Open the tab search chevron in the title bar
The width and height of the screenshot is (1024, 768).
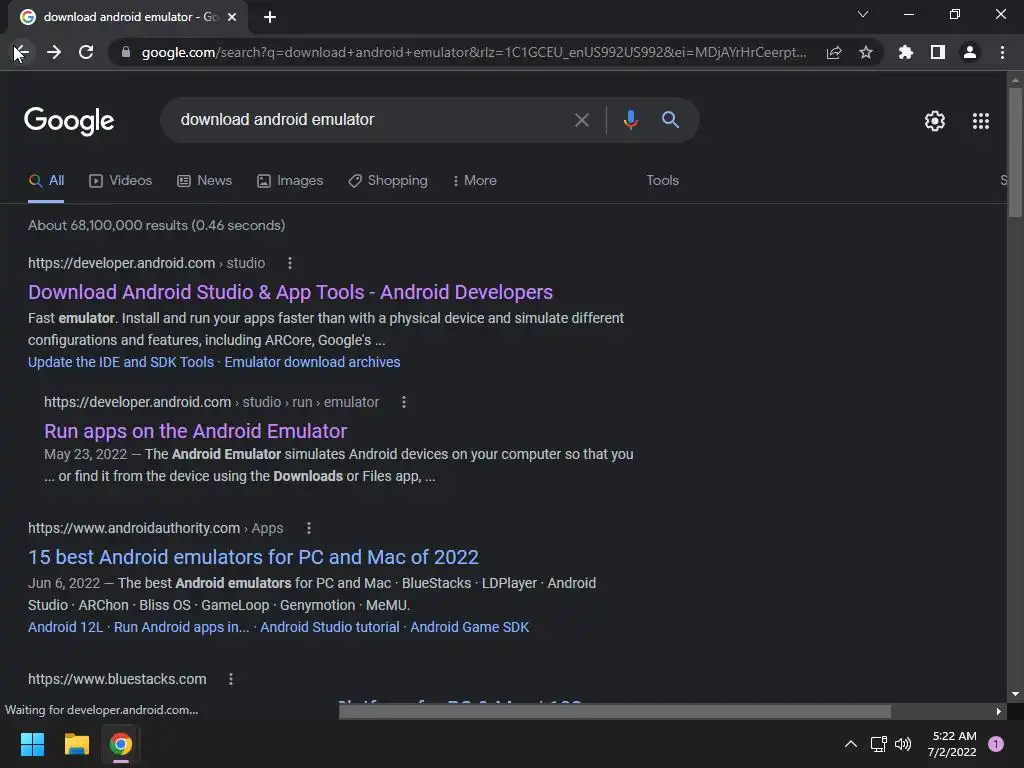tap(863, 14)
